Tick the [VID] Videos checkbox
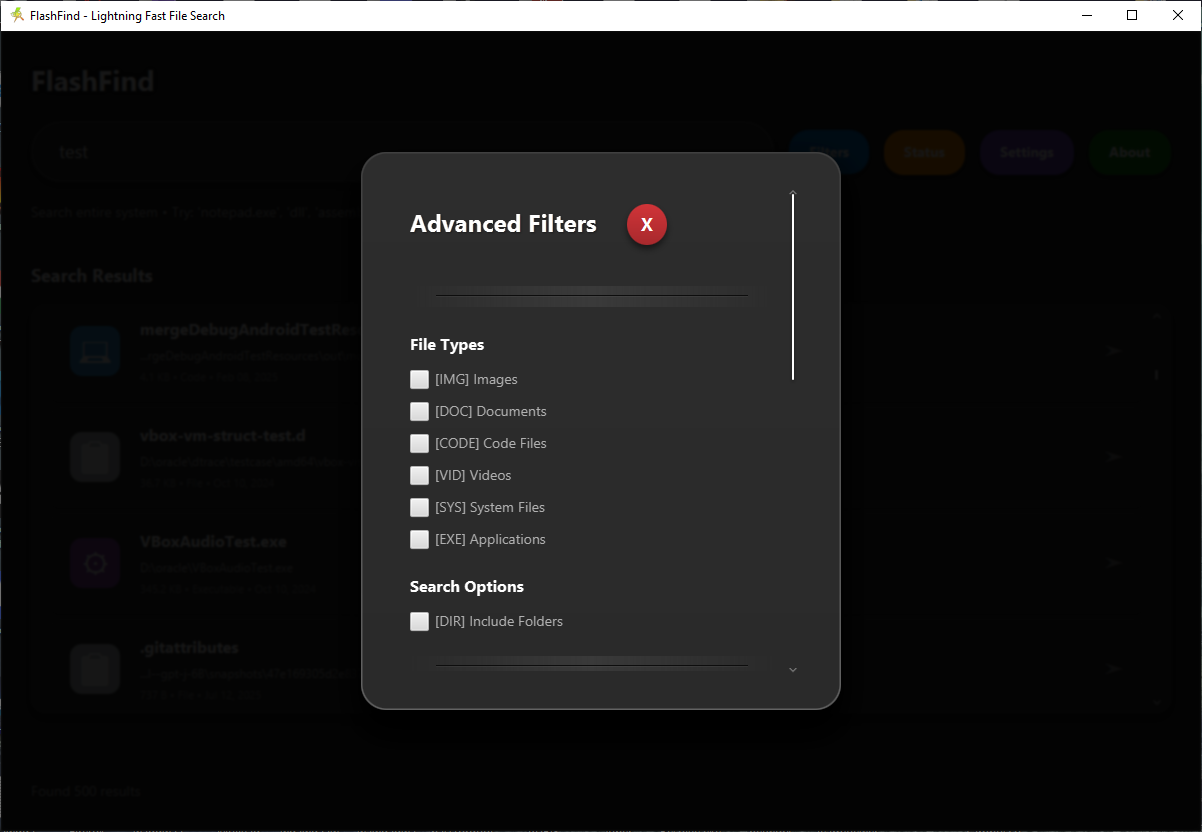Viewport: 1202px width, 832px height. click(419, 476)
